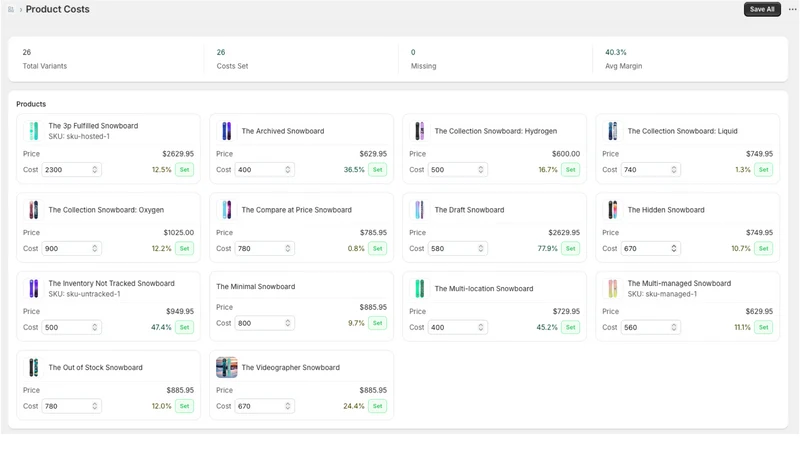
Task: Click the Product Costs page title
Action: pyautogui.click(x=58, y=9)
